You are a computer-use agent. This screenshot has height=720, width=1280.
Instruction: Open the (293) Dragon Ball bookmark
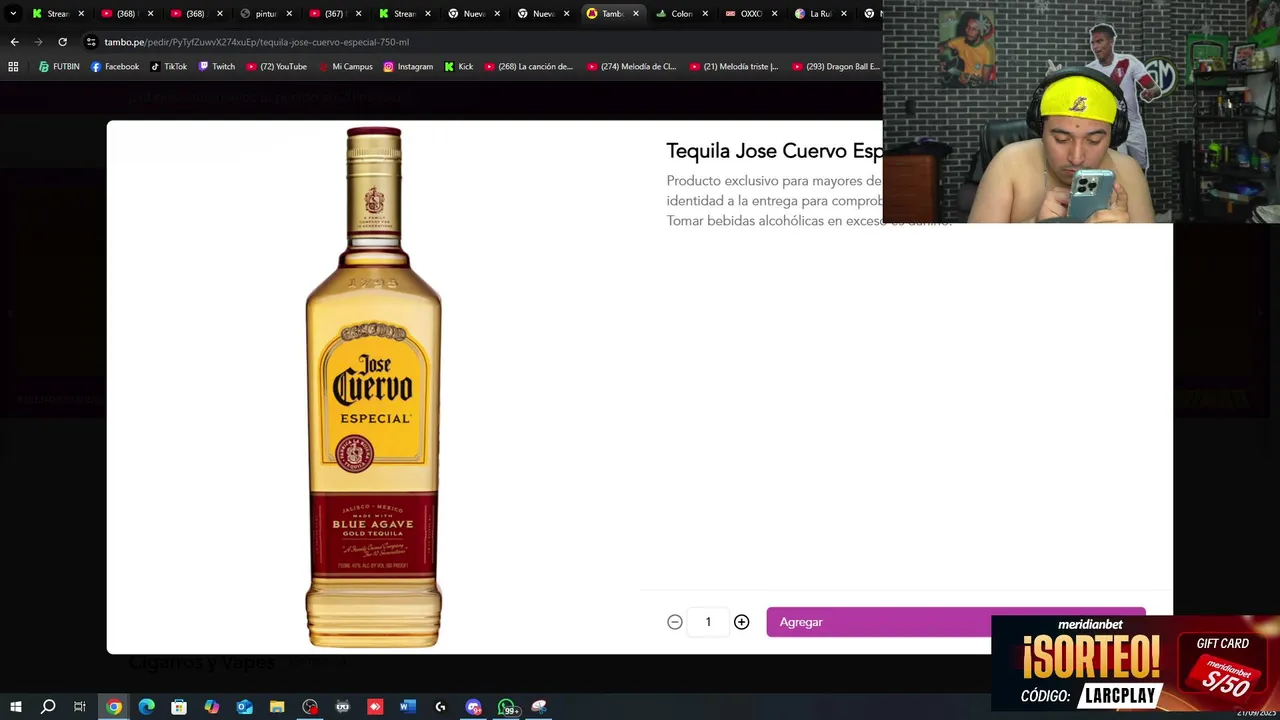836,67
